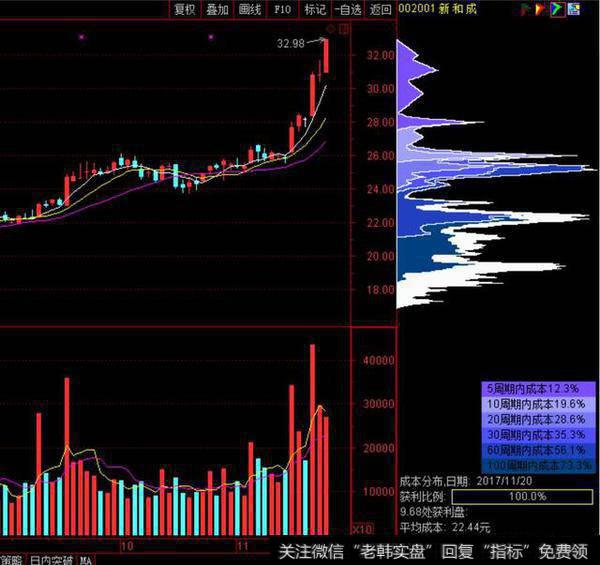Click the 复权 toolbar button
The image size is (600, 565).
click(x=183, y=9)
